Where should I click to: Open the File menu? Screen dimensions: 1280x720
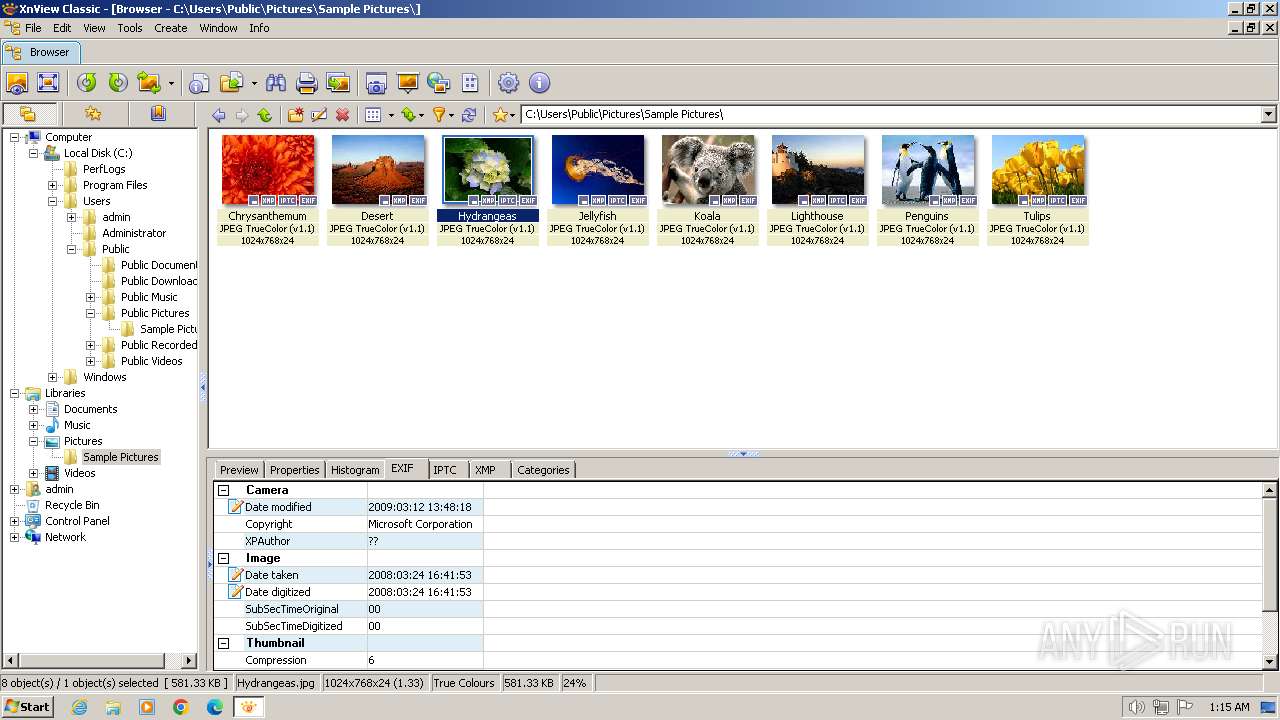tap(33, 28)
